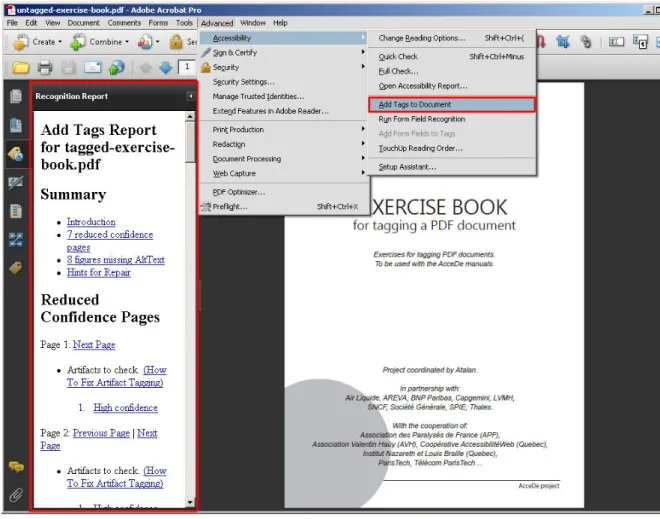The width and height of the screenshot is (660, 519).
Task: Select TouchUp Reading Order entry
Action: pos(452,148)
